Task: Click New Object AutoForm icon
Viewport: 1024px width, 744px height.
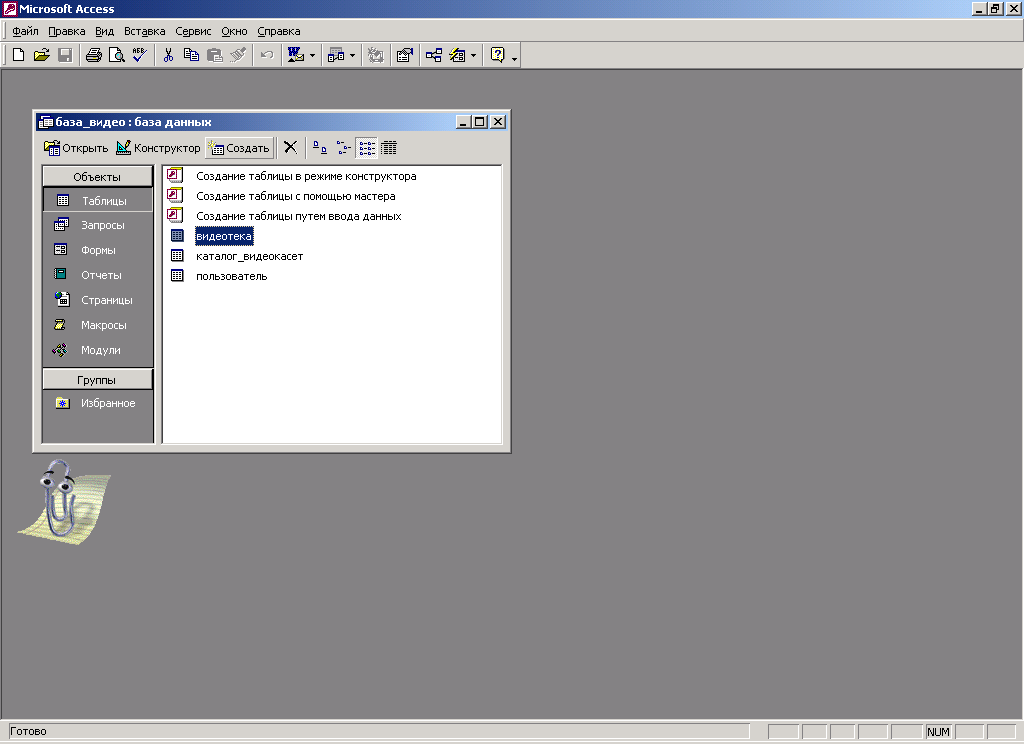Action: click(457, 55)
